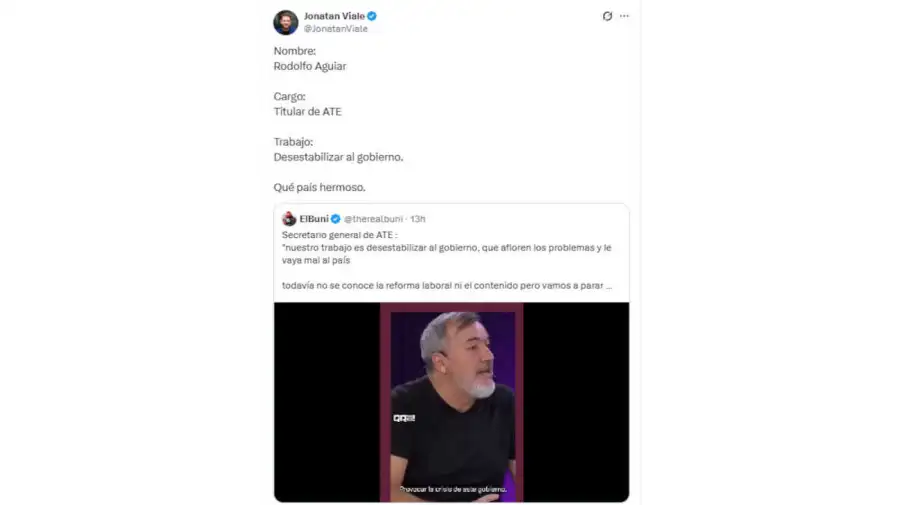The image size is (900, 505).
Task: Open the three-dot more options menu
Action: (624, 16)
